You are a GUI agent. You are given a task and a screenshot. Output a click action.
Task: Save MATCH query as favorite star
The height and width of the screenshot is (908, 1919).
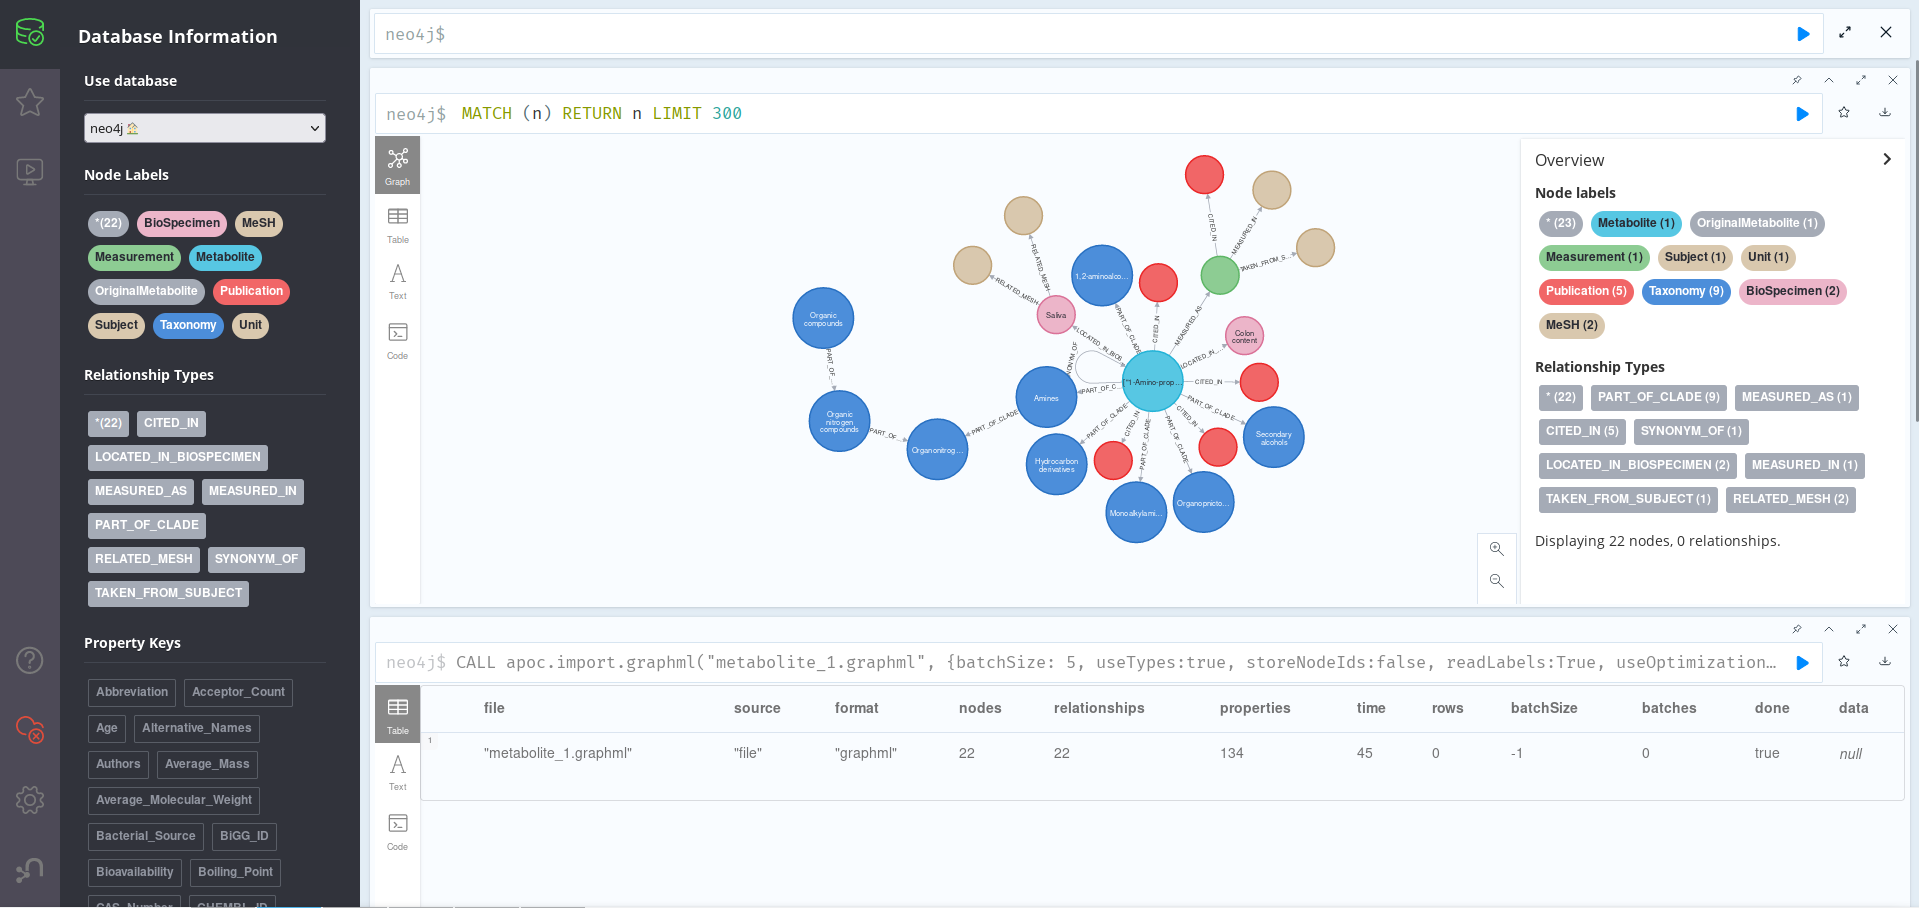[1844, 113]
